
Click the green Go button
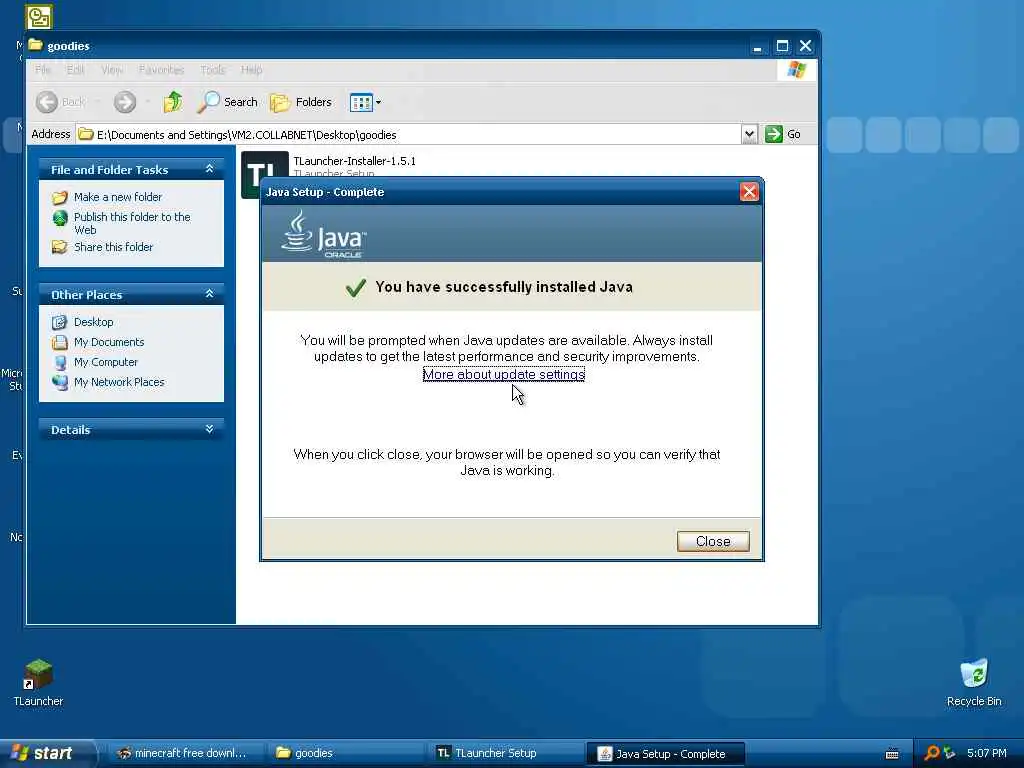[782, 134]
